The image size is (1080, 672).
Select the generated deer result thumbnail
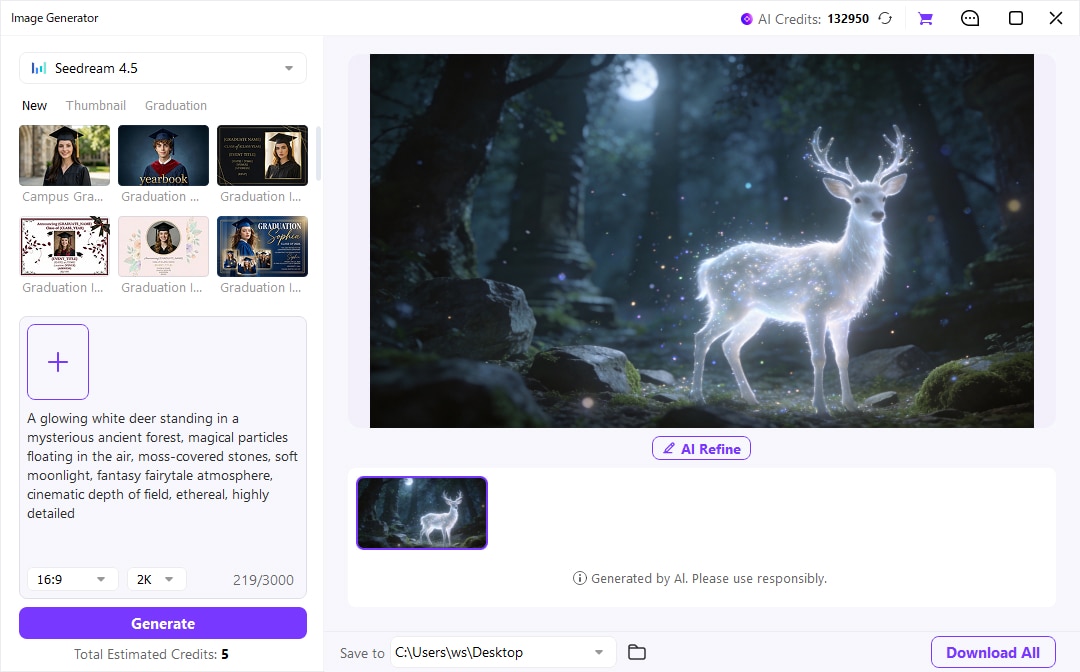point(422,513)
